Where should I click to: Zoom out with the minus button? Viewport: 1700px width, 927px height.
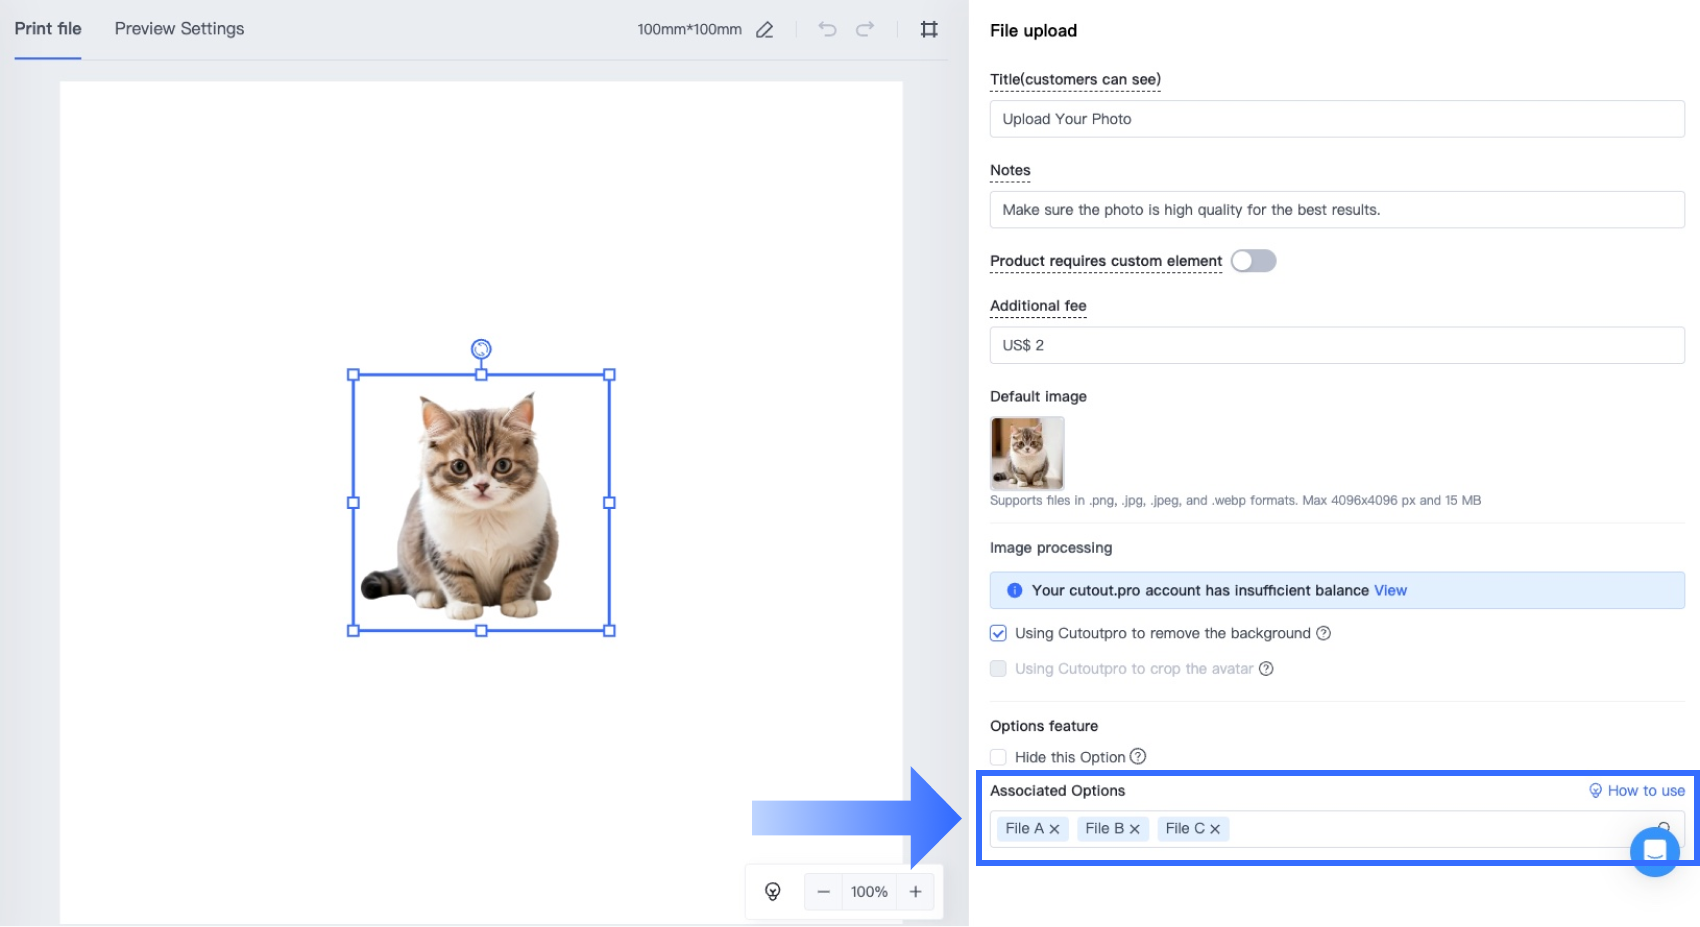(x=823, y=892)
